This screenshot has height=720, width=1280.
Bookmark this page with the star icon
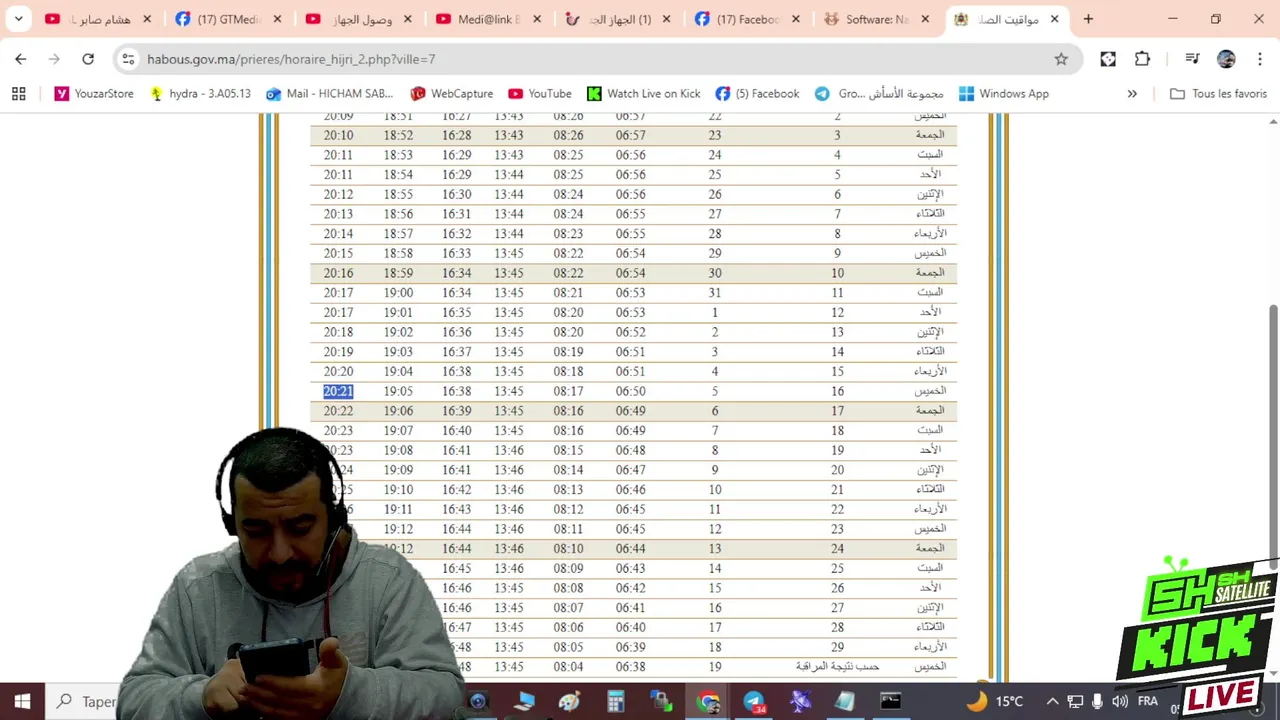coord(1061,59)
